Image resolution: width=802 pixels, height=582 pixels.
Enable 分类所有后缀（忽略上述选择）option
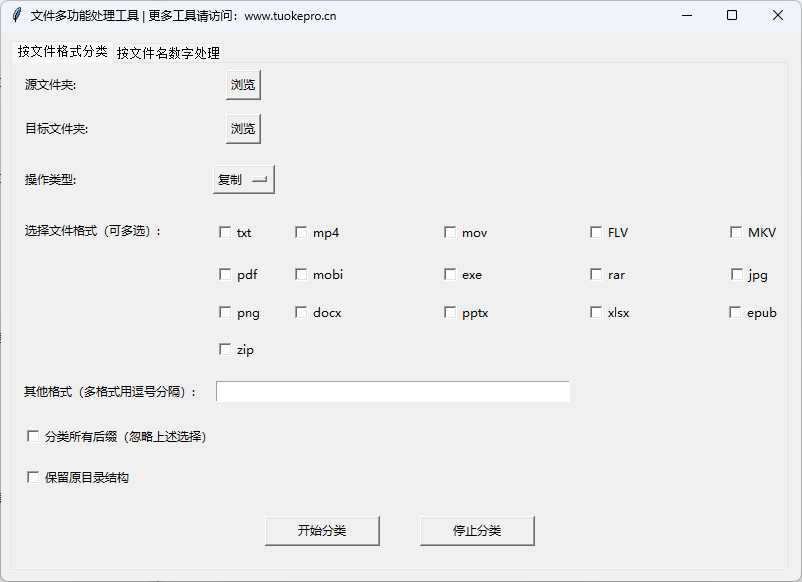(x=33, y=436)
